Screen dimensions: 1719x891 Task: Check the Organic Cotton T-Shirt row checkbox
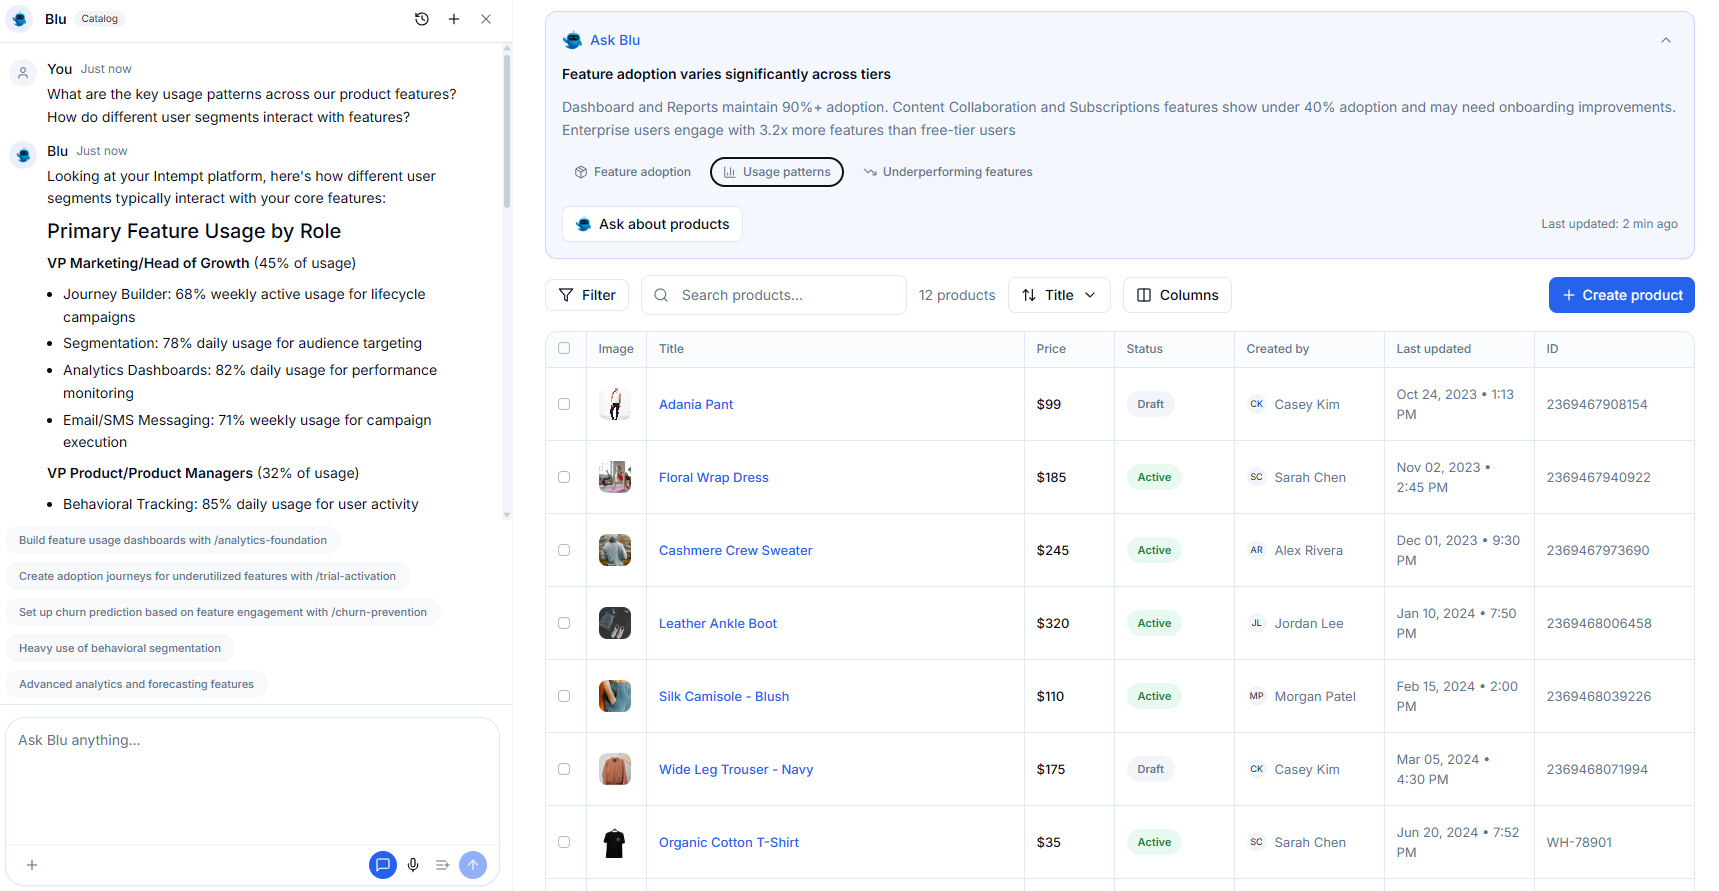tap(564, 842)
